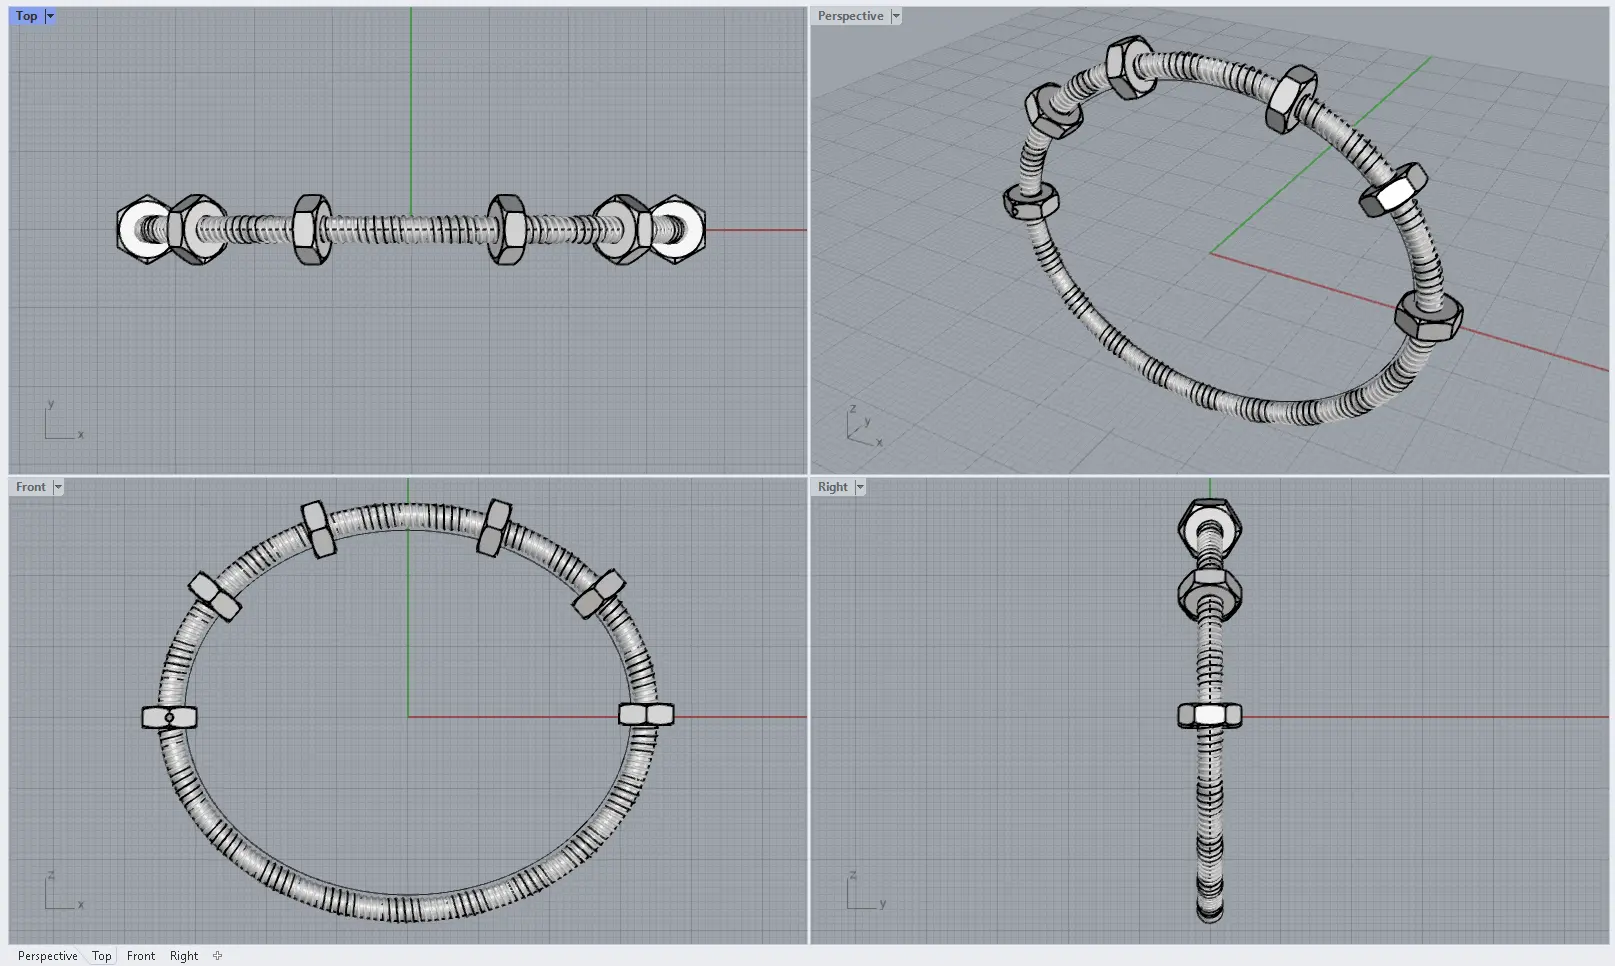Switch to the Top tab at bottom
1615x966 pixels.
(x=102, y=956)
